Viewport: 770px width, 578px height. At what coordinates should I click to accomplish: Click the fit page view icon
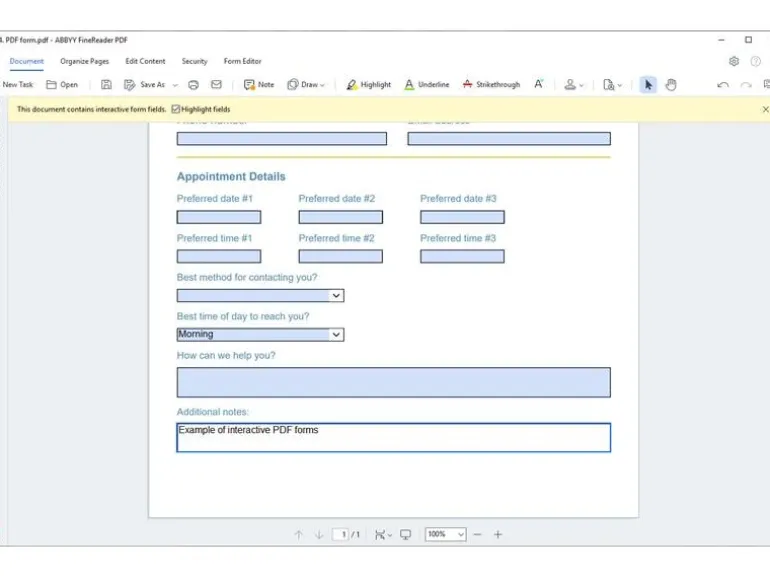380,534
